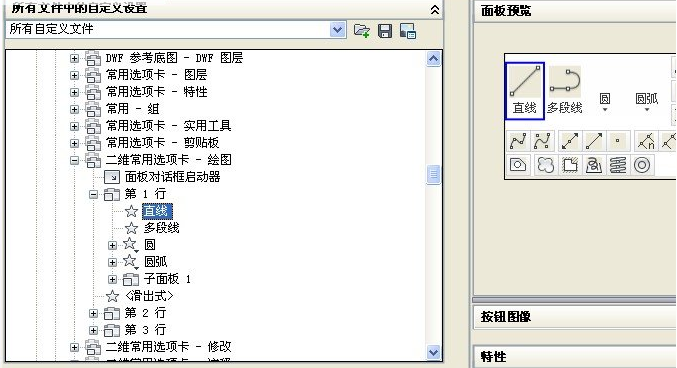Expand the 常用选项卡 - 图层 node
Screen dimensions: 677x368
click(74, 75)
